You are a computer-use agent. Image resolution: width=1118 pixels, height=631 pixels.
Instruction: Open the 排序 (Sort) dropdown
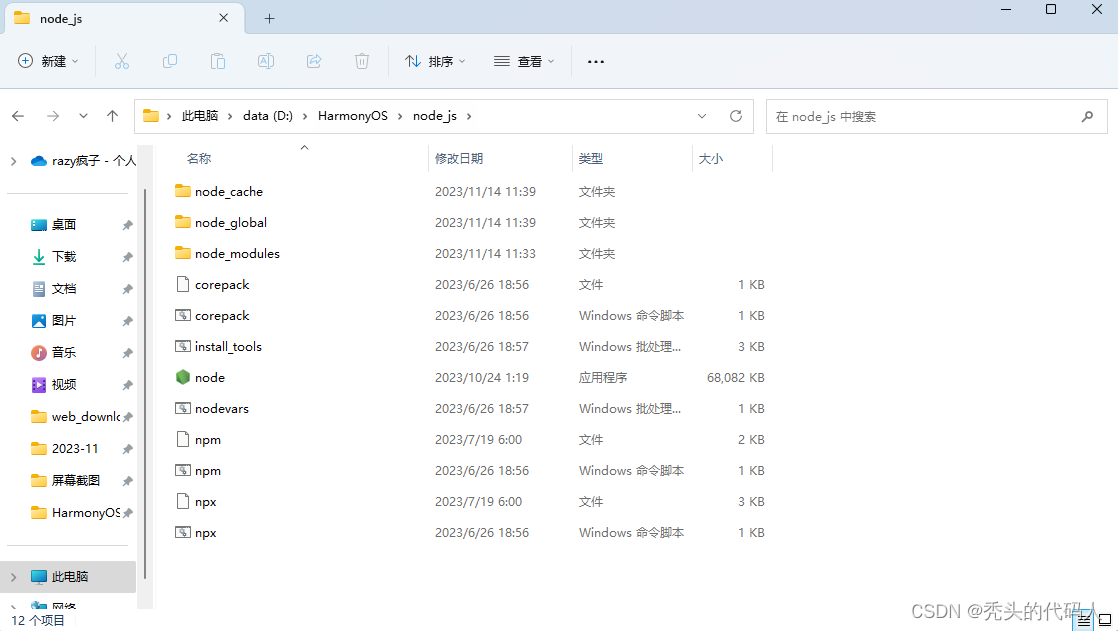click(x=435, y=61)
